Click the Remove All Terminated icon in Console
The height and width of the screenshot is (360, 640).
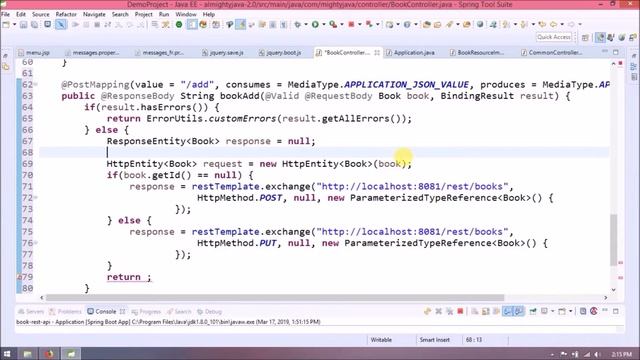449,311
